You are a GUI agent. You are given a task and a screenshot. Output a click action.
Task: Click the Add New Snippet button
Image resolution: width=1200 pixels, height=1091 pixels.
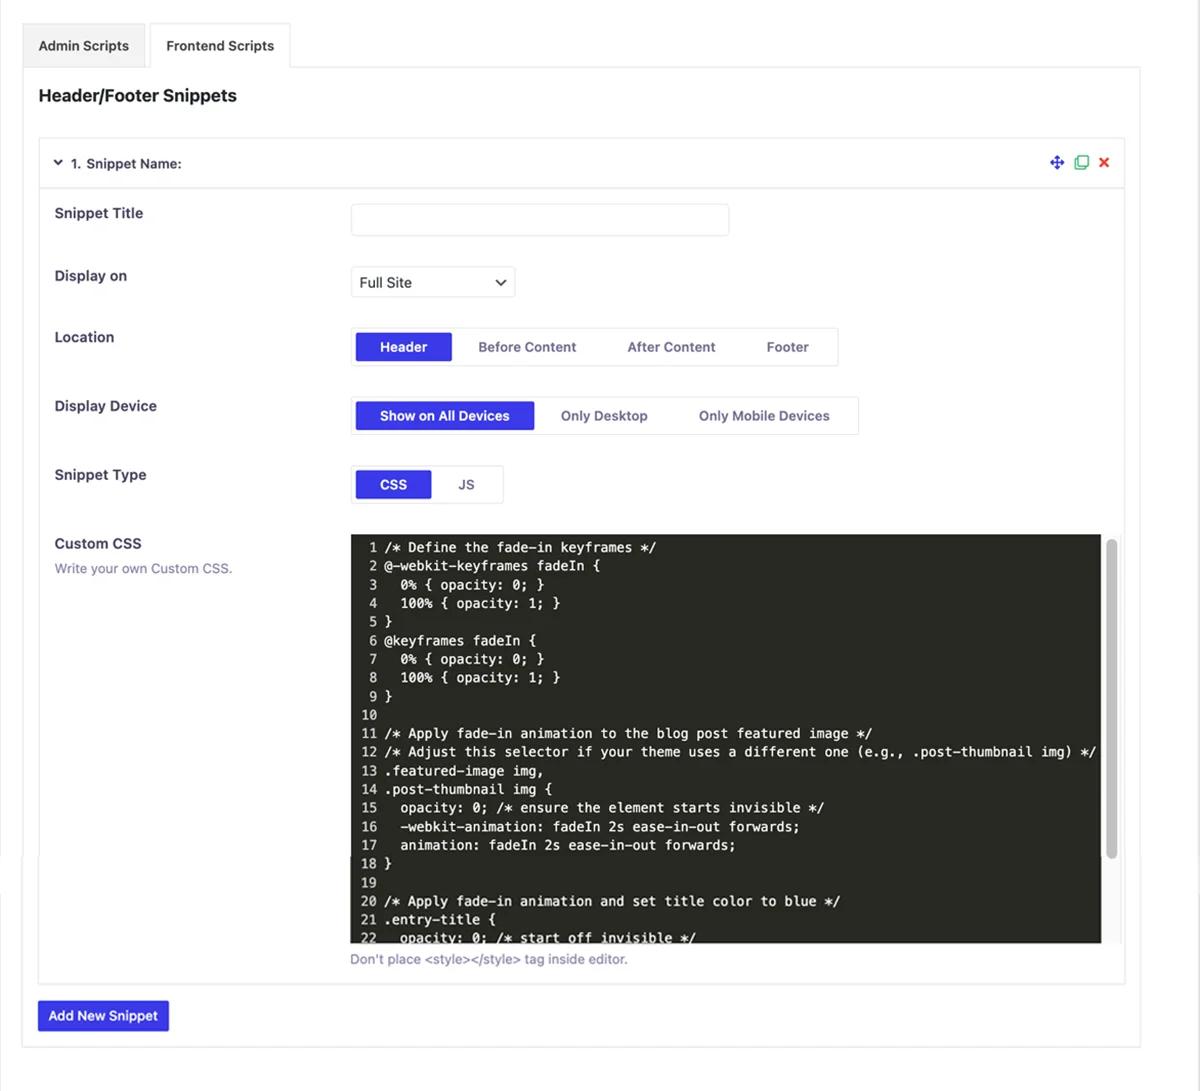point(103,1015)
